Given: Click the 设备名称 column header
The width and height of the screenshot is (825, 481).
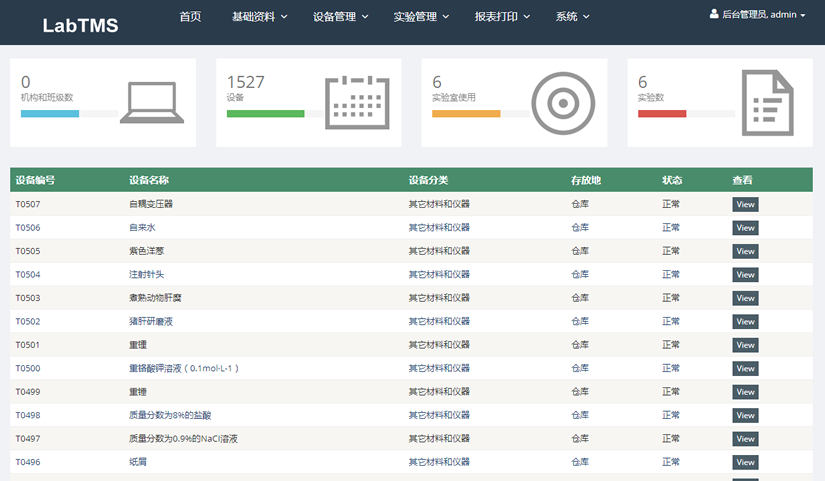Looking at the screenshot, I should click(149, 180).
